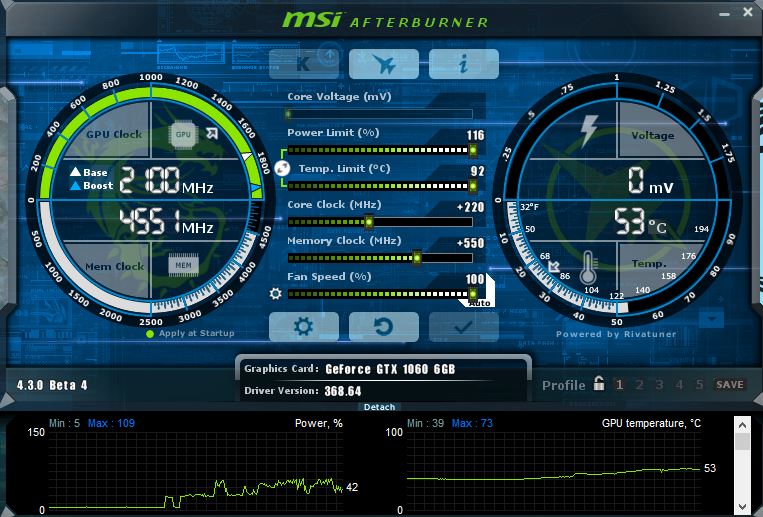763x517 pixels.
Task: Select profile slot 4
Action: tap(679, 385)
